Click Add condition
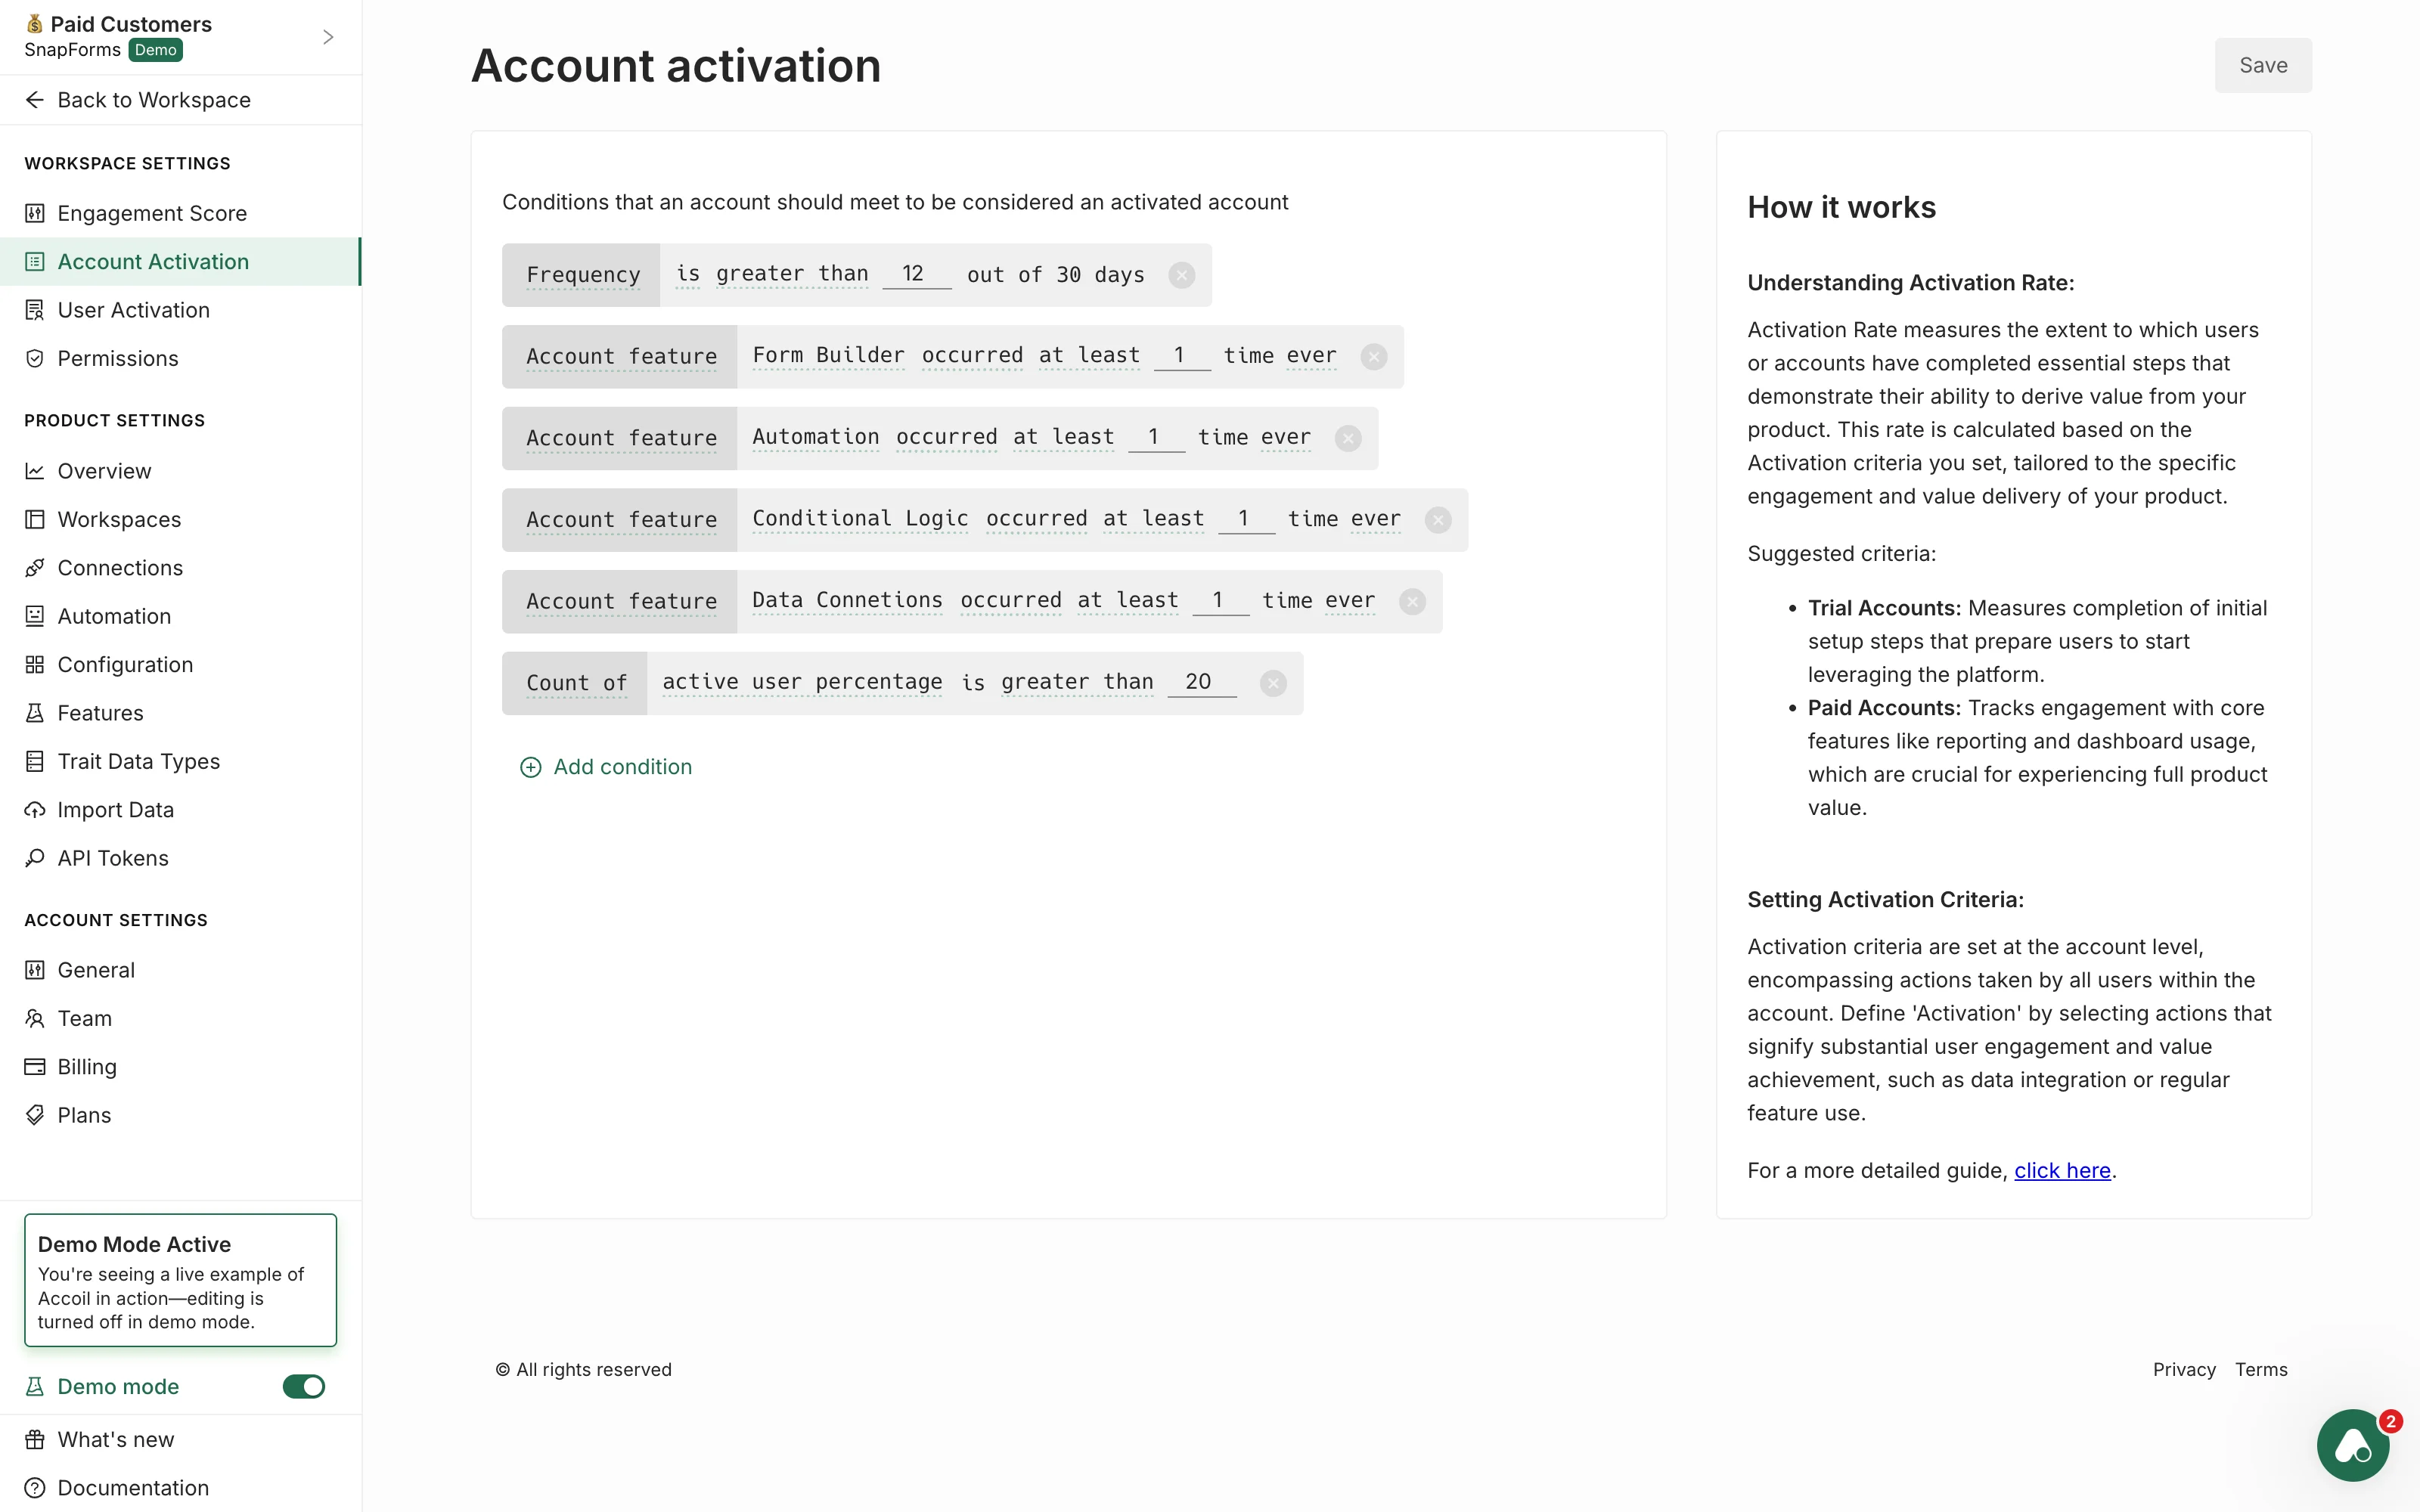 click(607, 767)
